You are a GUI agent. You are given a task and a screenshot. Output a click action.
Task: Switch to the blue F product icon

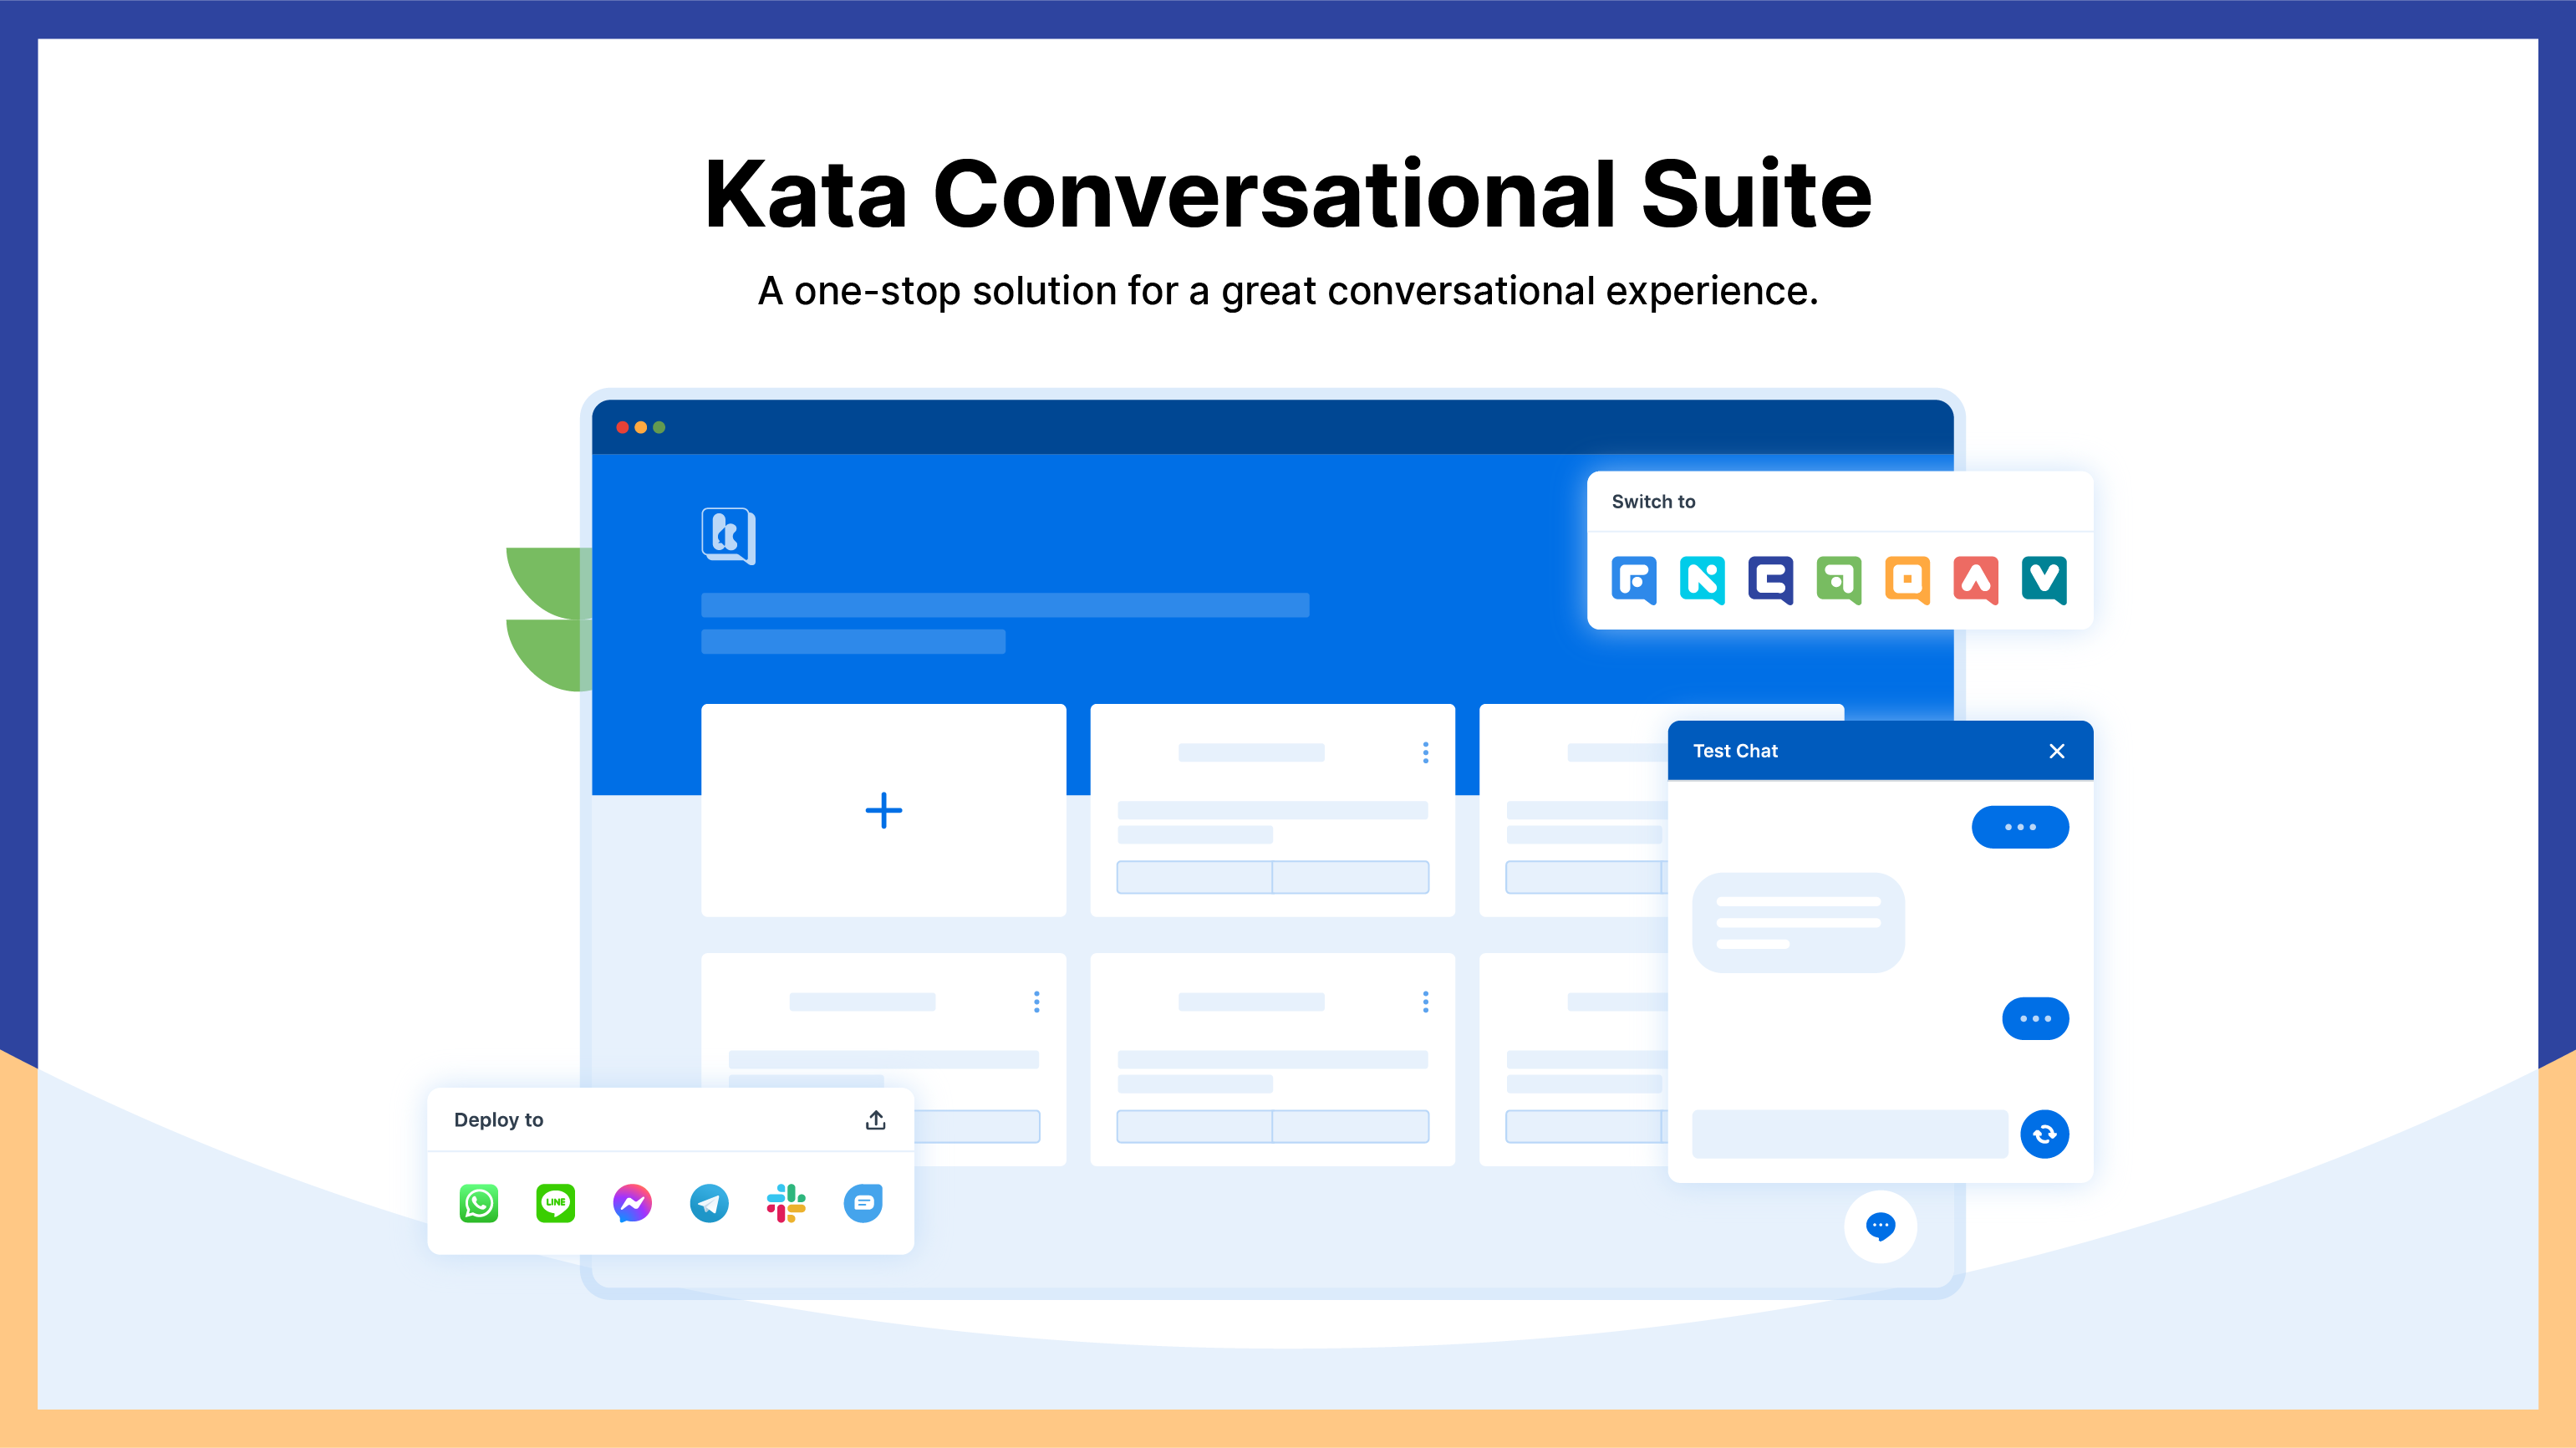point(1634,580)
